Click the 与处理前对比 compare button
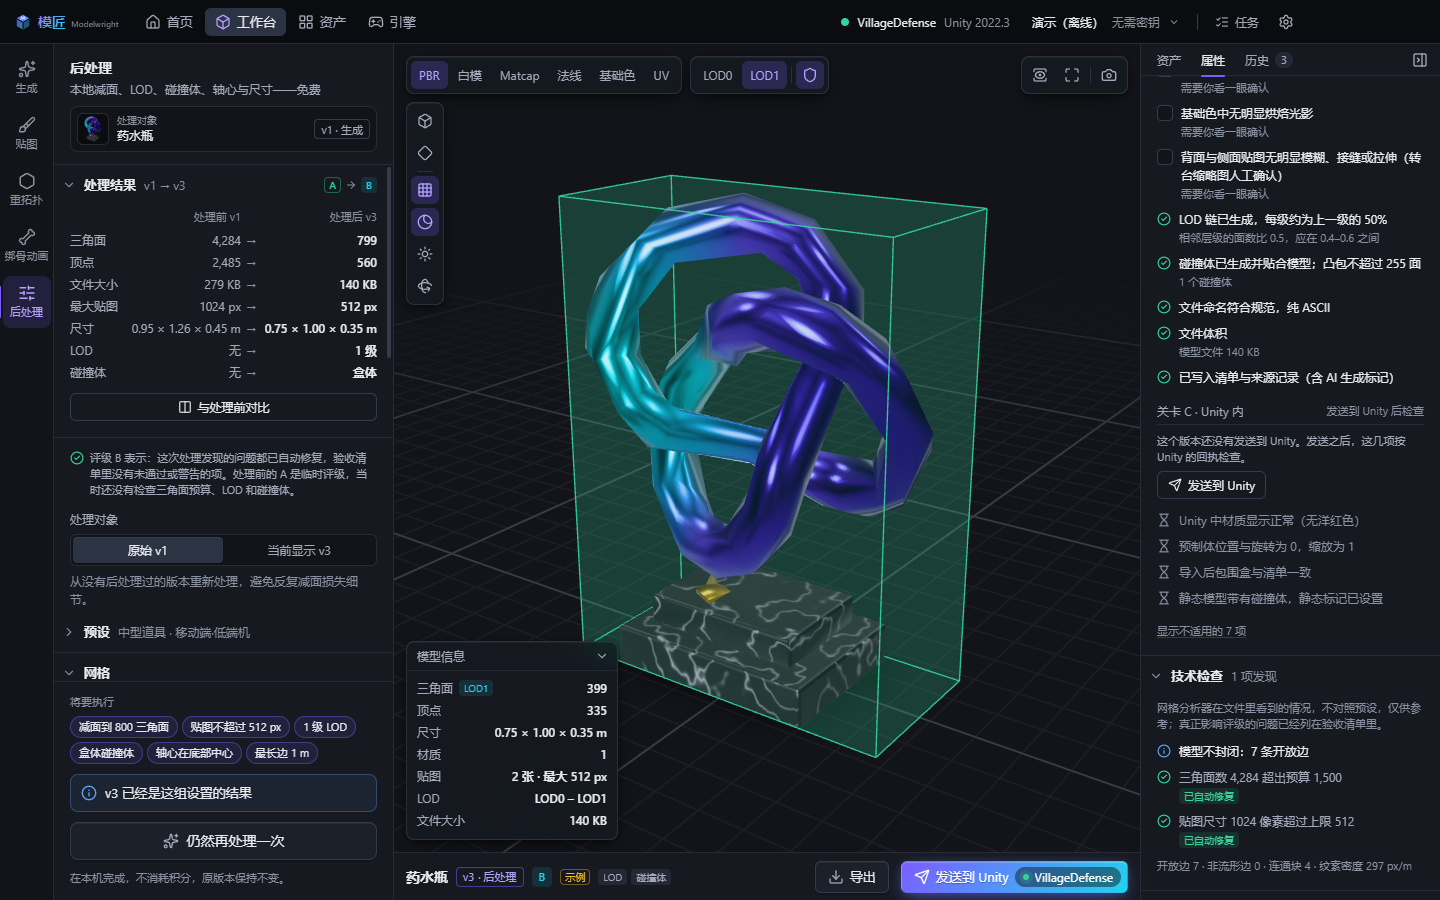The image size is (1440, 900). (223, 407)
